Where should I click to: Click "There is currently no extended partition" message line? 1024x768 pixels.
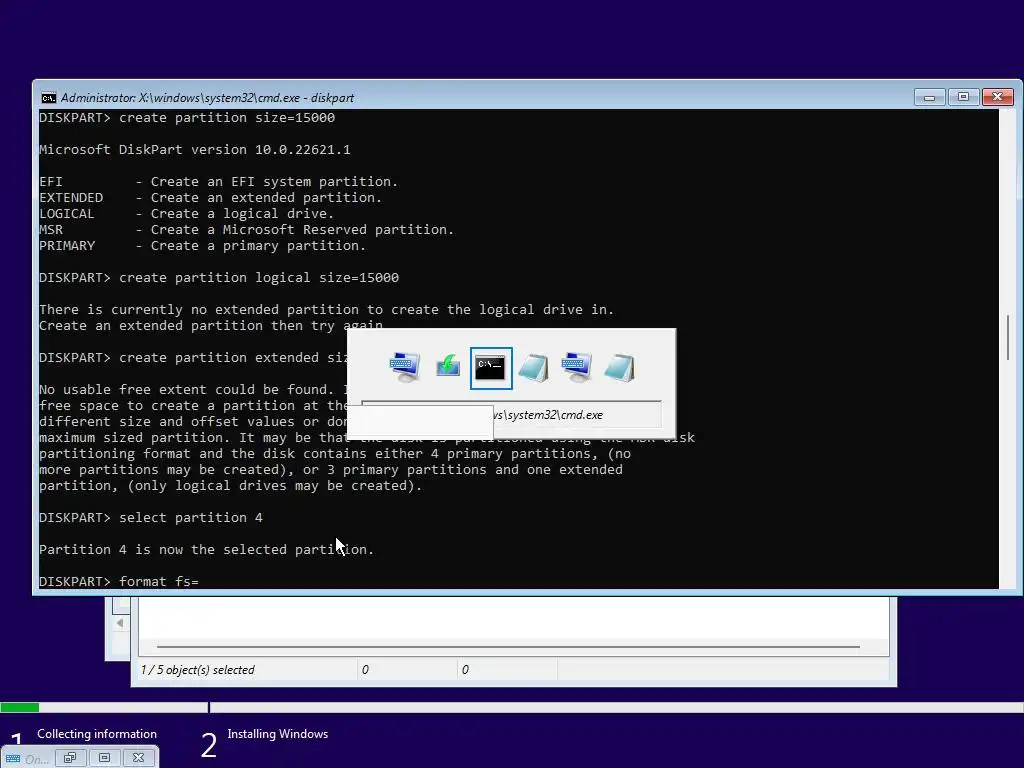click(327, 310)
